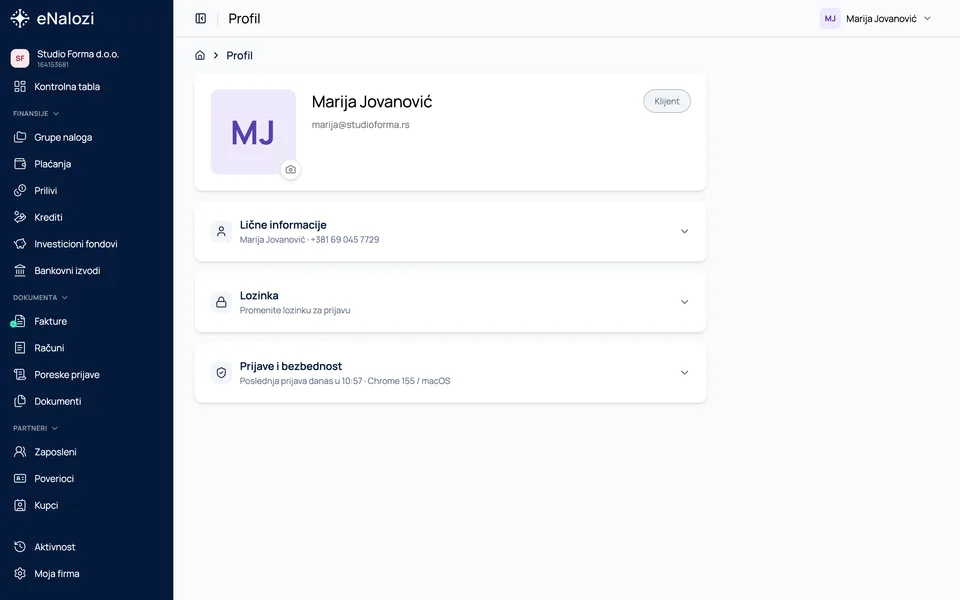This screenshot has height=600, width=960.
Task: Click the Poverioci card icon
Action: tap(20, 479)
